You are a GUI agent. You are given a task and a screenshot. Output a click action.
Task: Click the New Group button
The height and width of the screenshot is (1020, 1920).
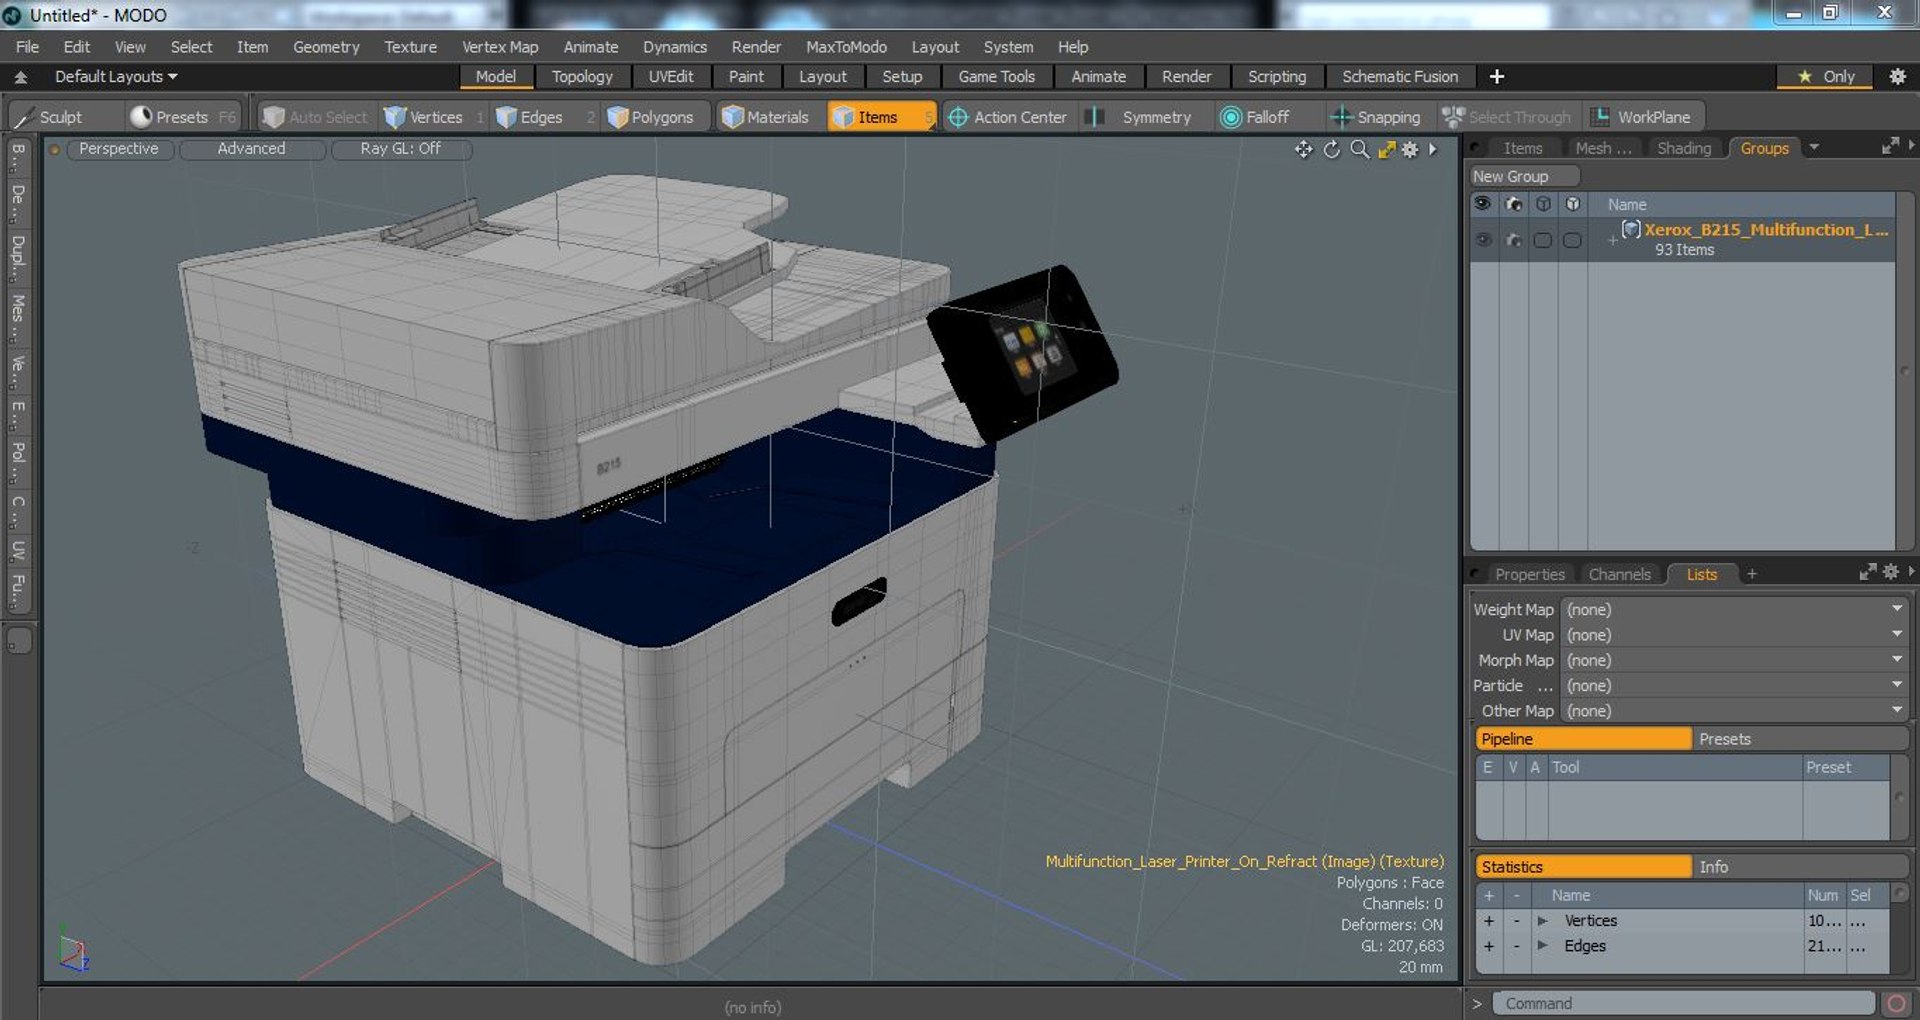coord(1524,176)
